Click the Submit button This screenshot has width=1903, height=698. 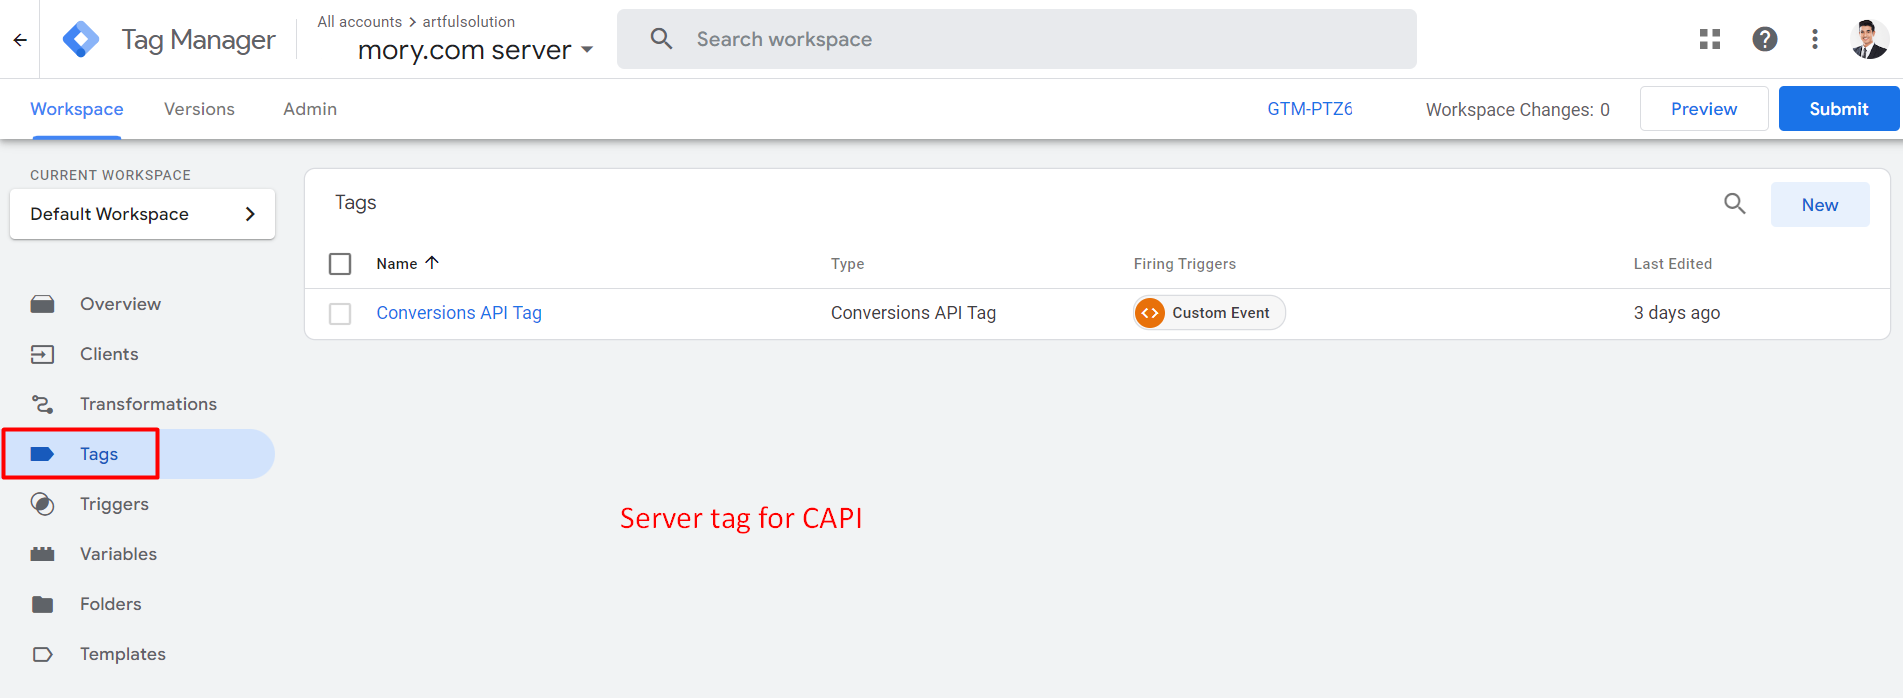pyautogui.click(x=1838, y=109)
